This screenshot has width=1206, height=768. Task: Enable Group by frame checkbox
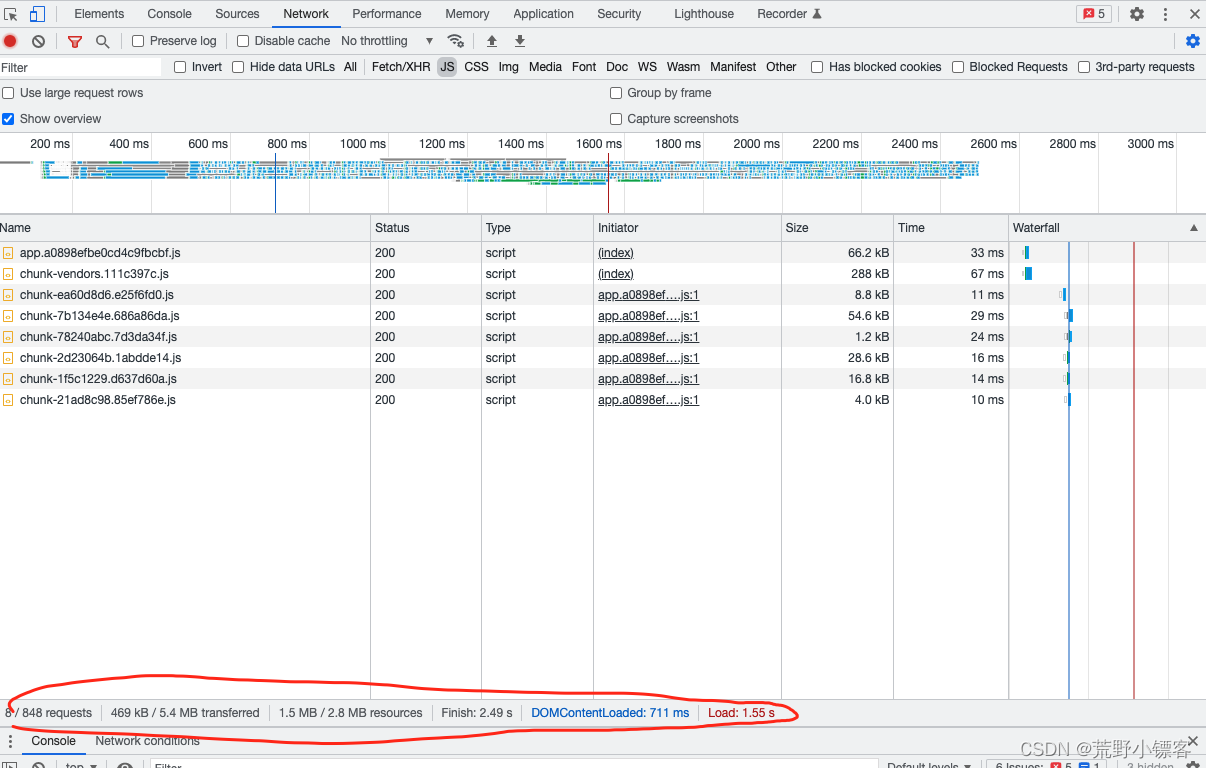coord(616,93)
